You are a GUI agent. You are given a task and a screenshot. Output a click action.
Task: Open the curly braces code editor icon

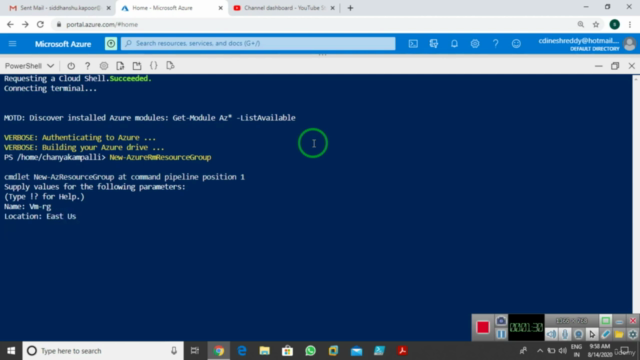[x=153, y=66]
